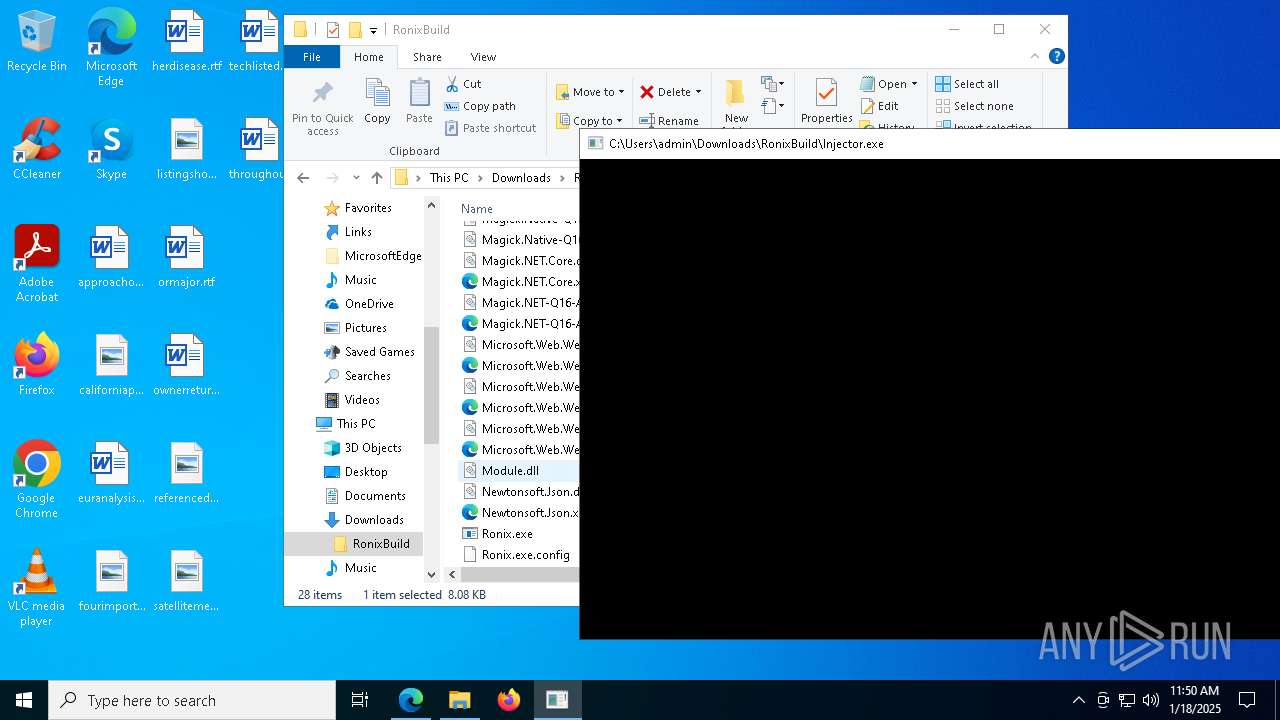Open Google Chrome desktop shortcut

click(37, 480)
